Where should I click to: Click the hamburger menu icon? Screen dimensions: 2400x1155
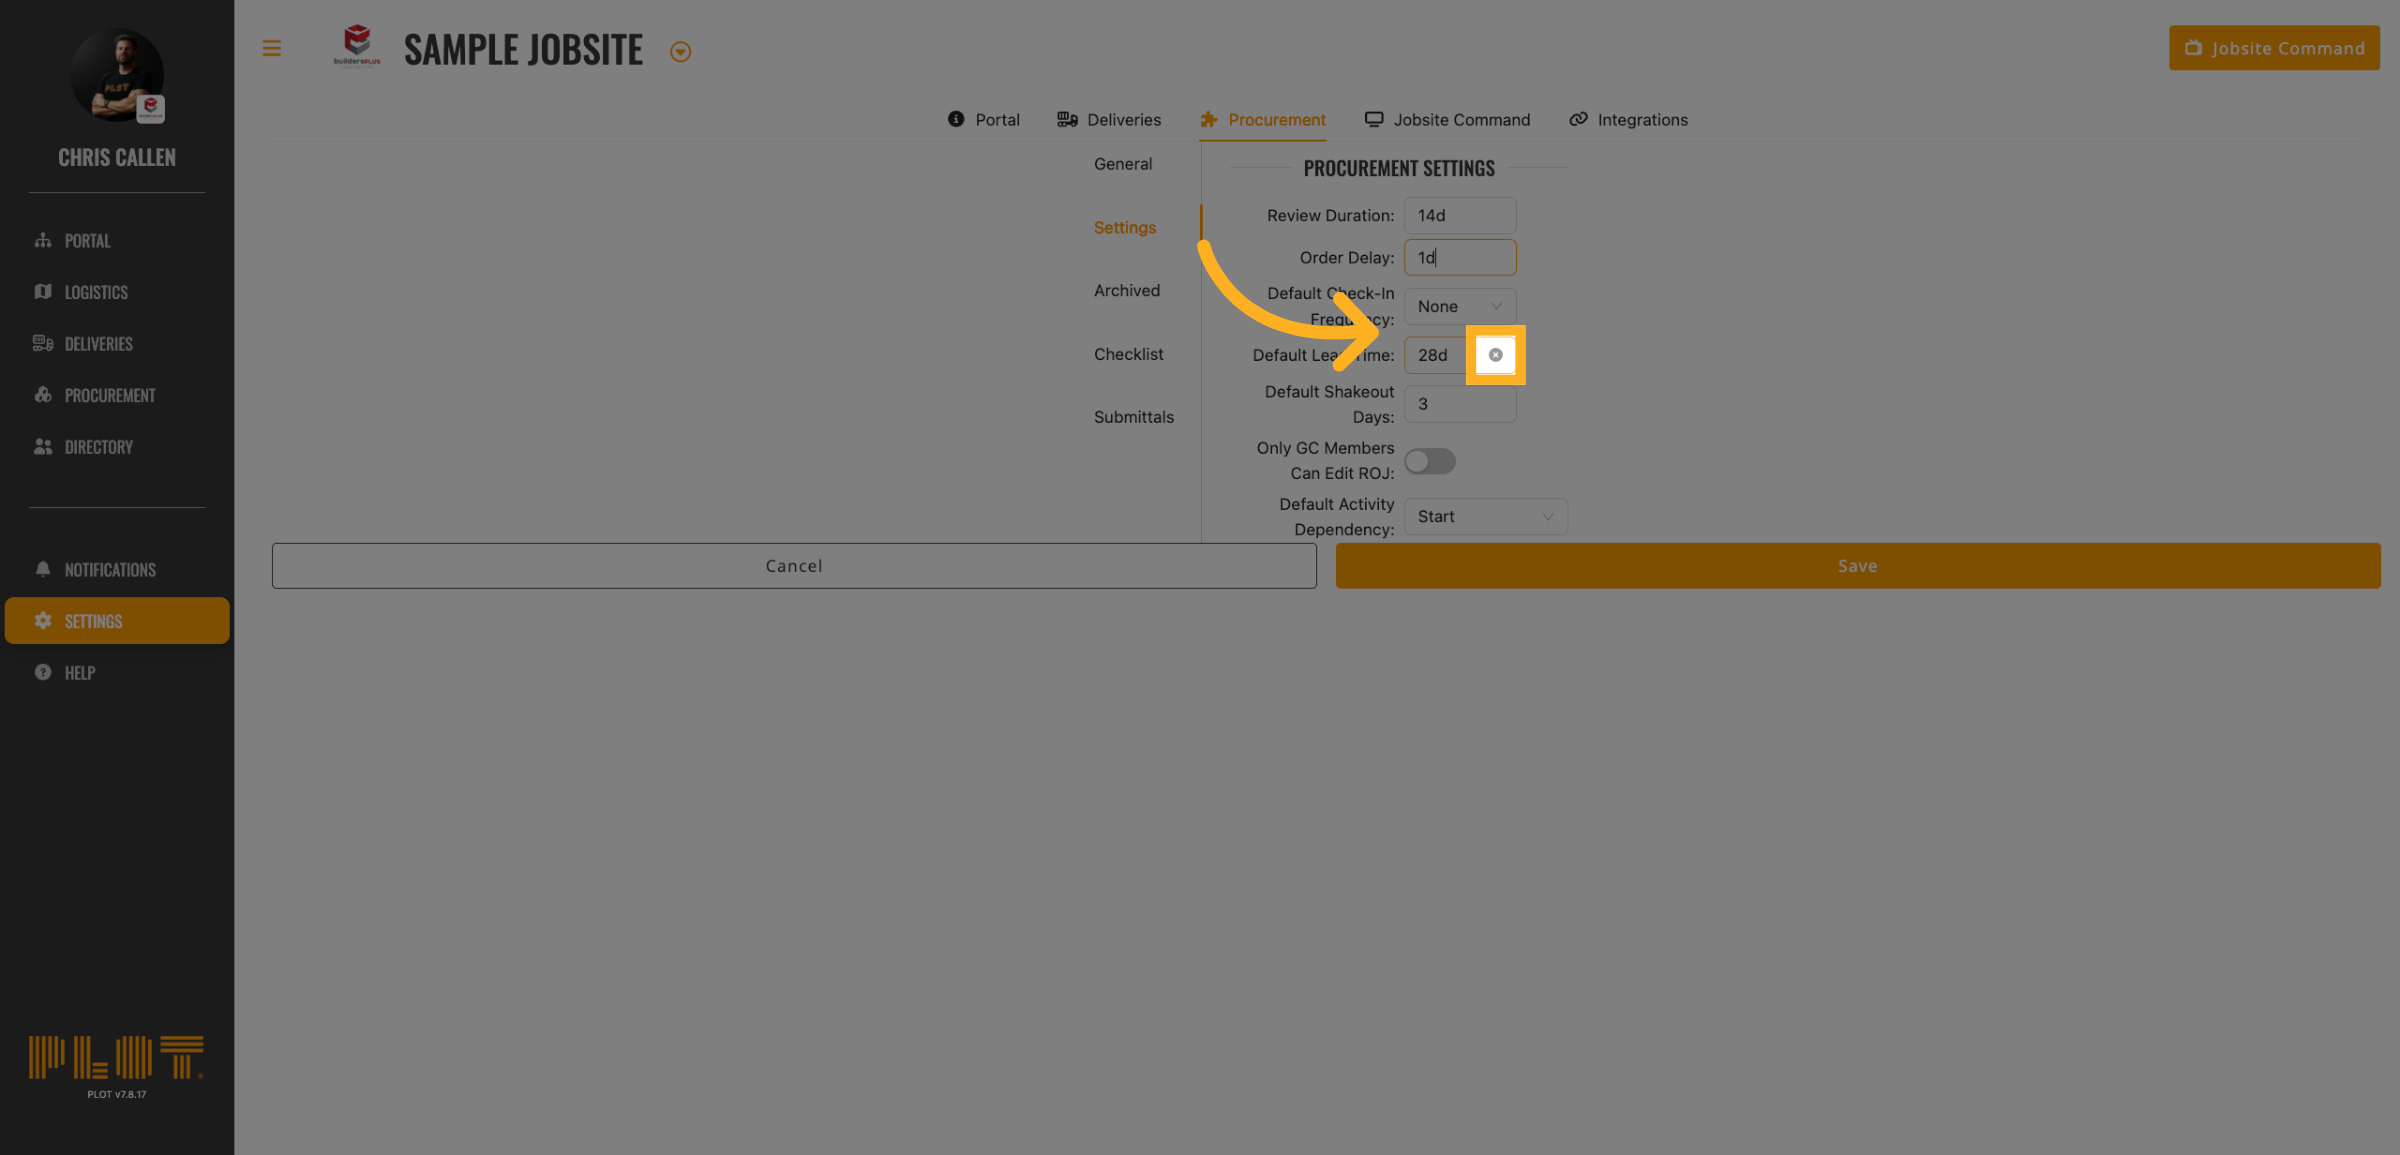click(x=271, y=48)
